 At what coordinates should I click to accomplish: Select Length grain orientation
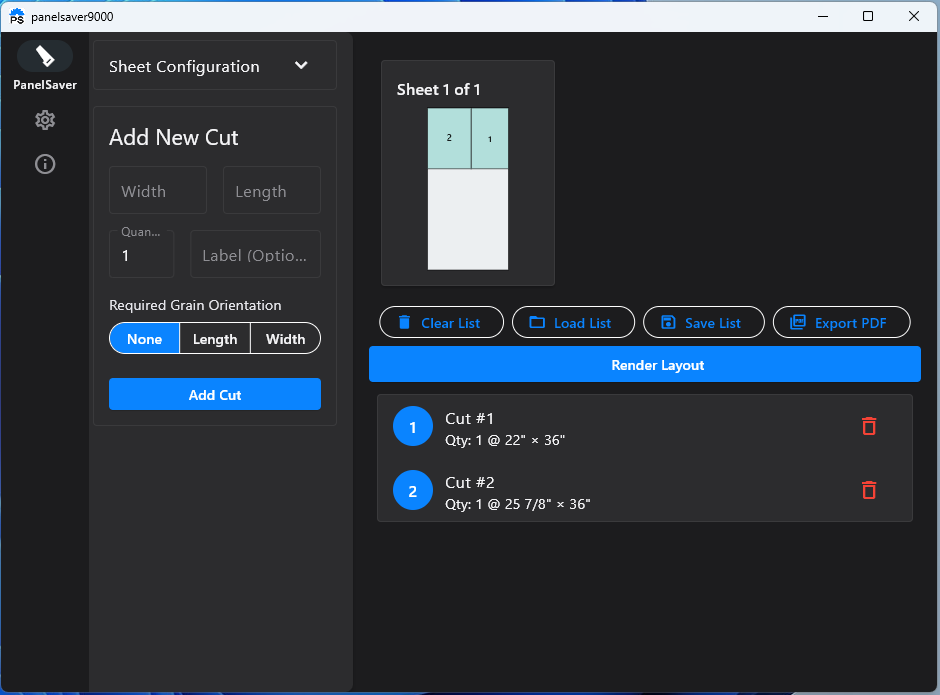coord(215,339)
